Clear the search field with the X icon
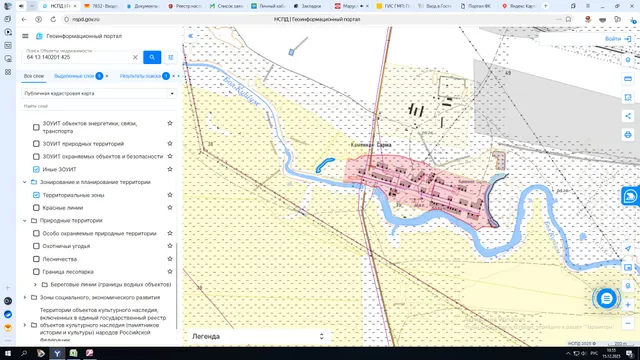This screenshot has width=640, height=360. (x=135, y=57)
